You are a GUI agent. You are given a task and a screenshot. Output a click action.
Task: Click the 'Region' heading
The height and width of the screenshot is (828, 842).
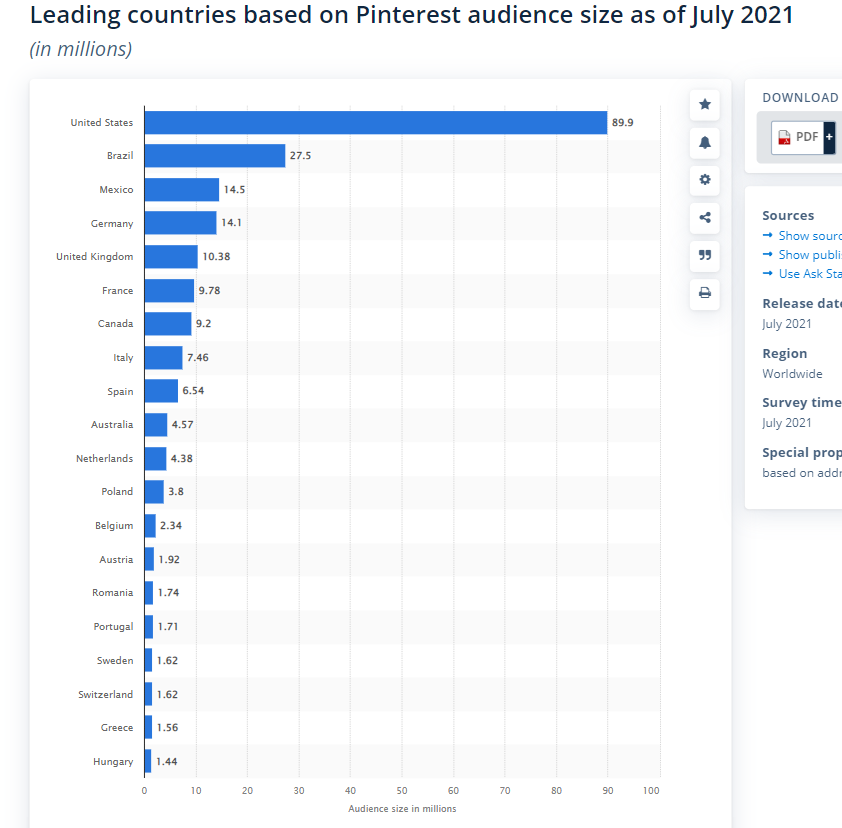(785, 353)
